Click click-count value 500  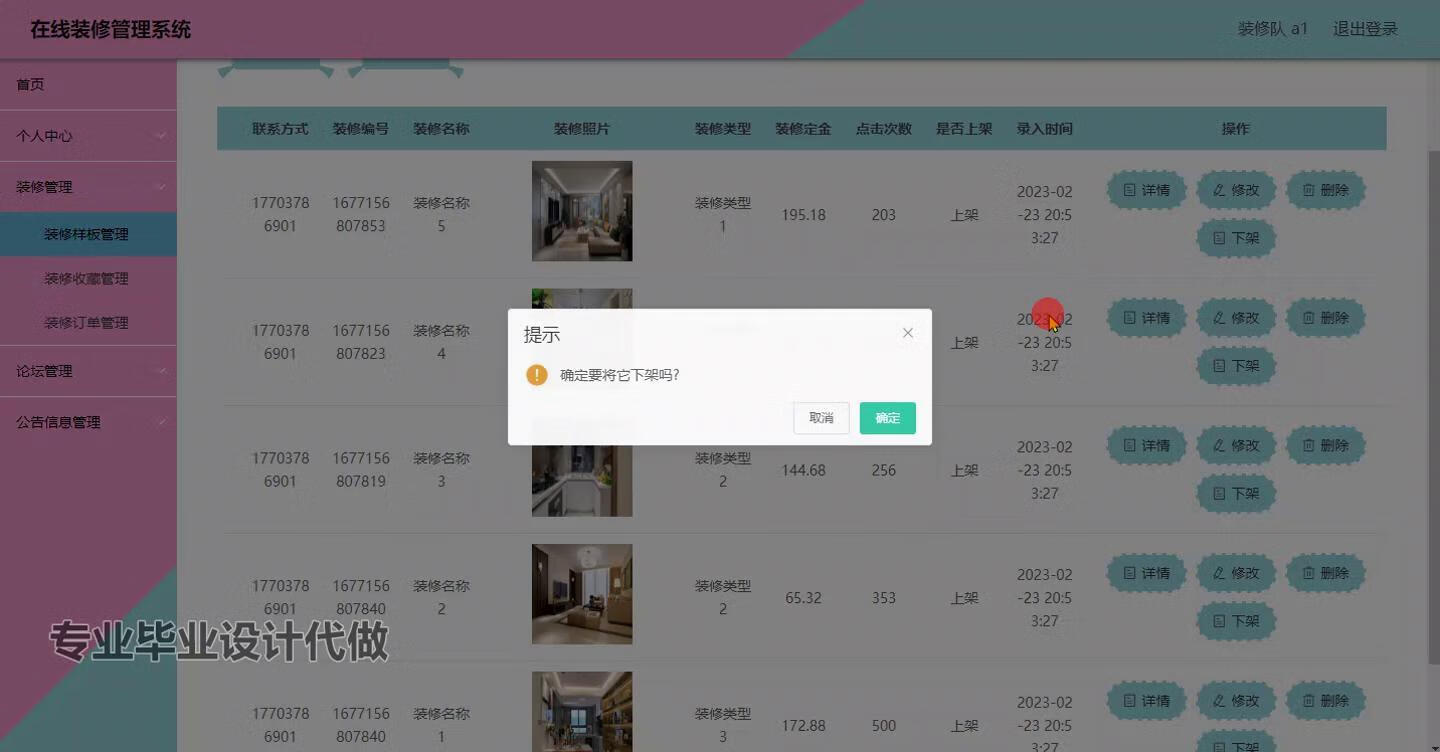pos(884,726)
